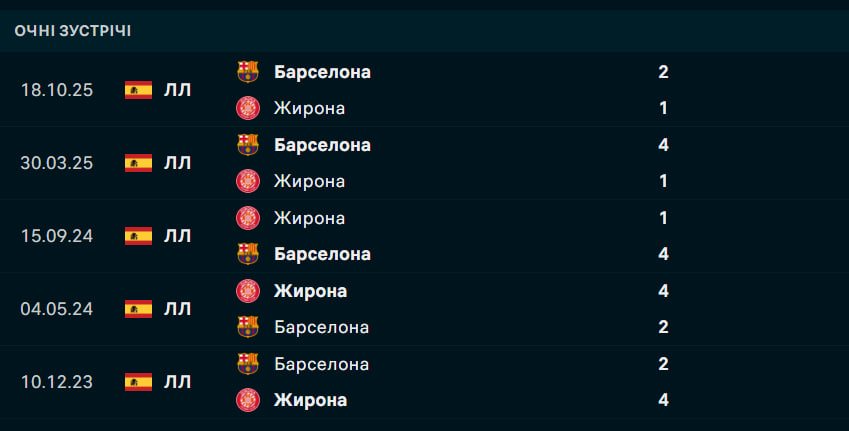Viewport: 849px width, 431px height.
Task: Click Girona's score 4 in 10.12.23 match
Action: (664, 400)
